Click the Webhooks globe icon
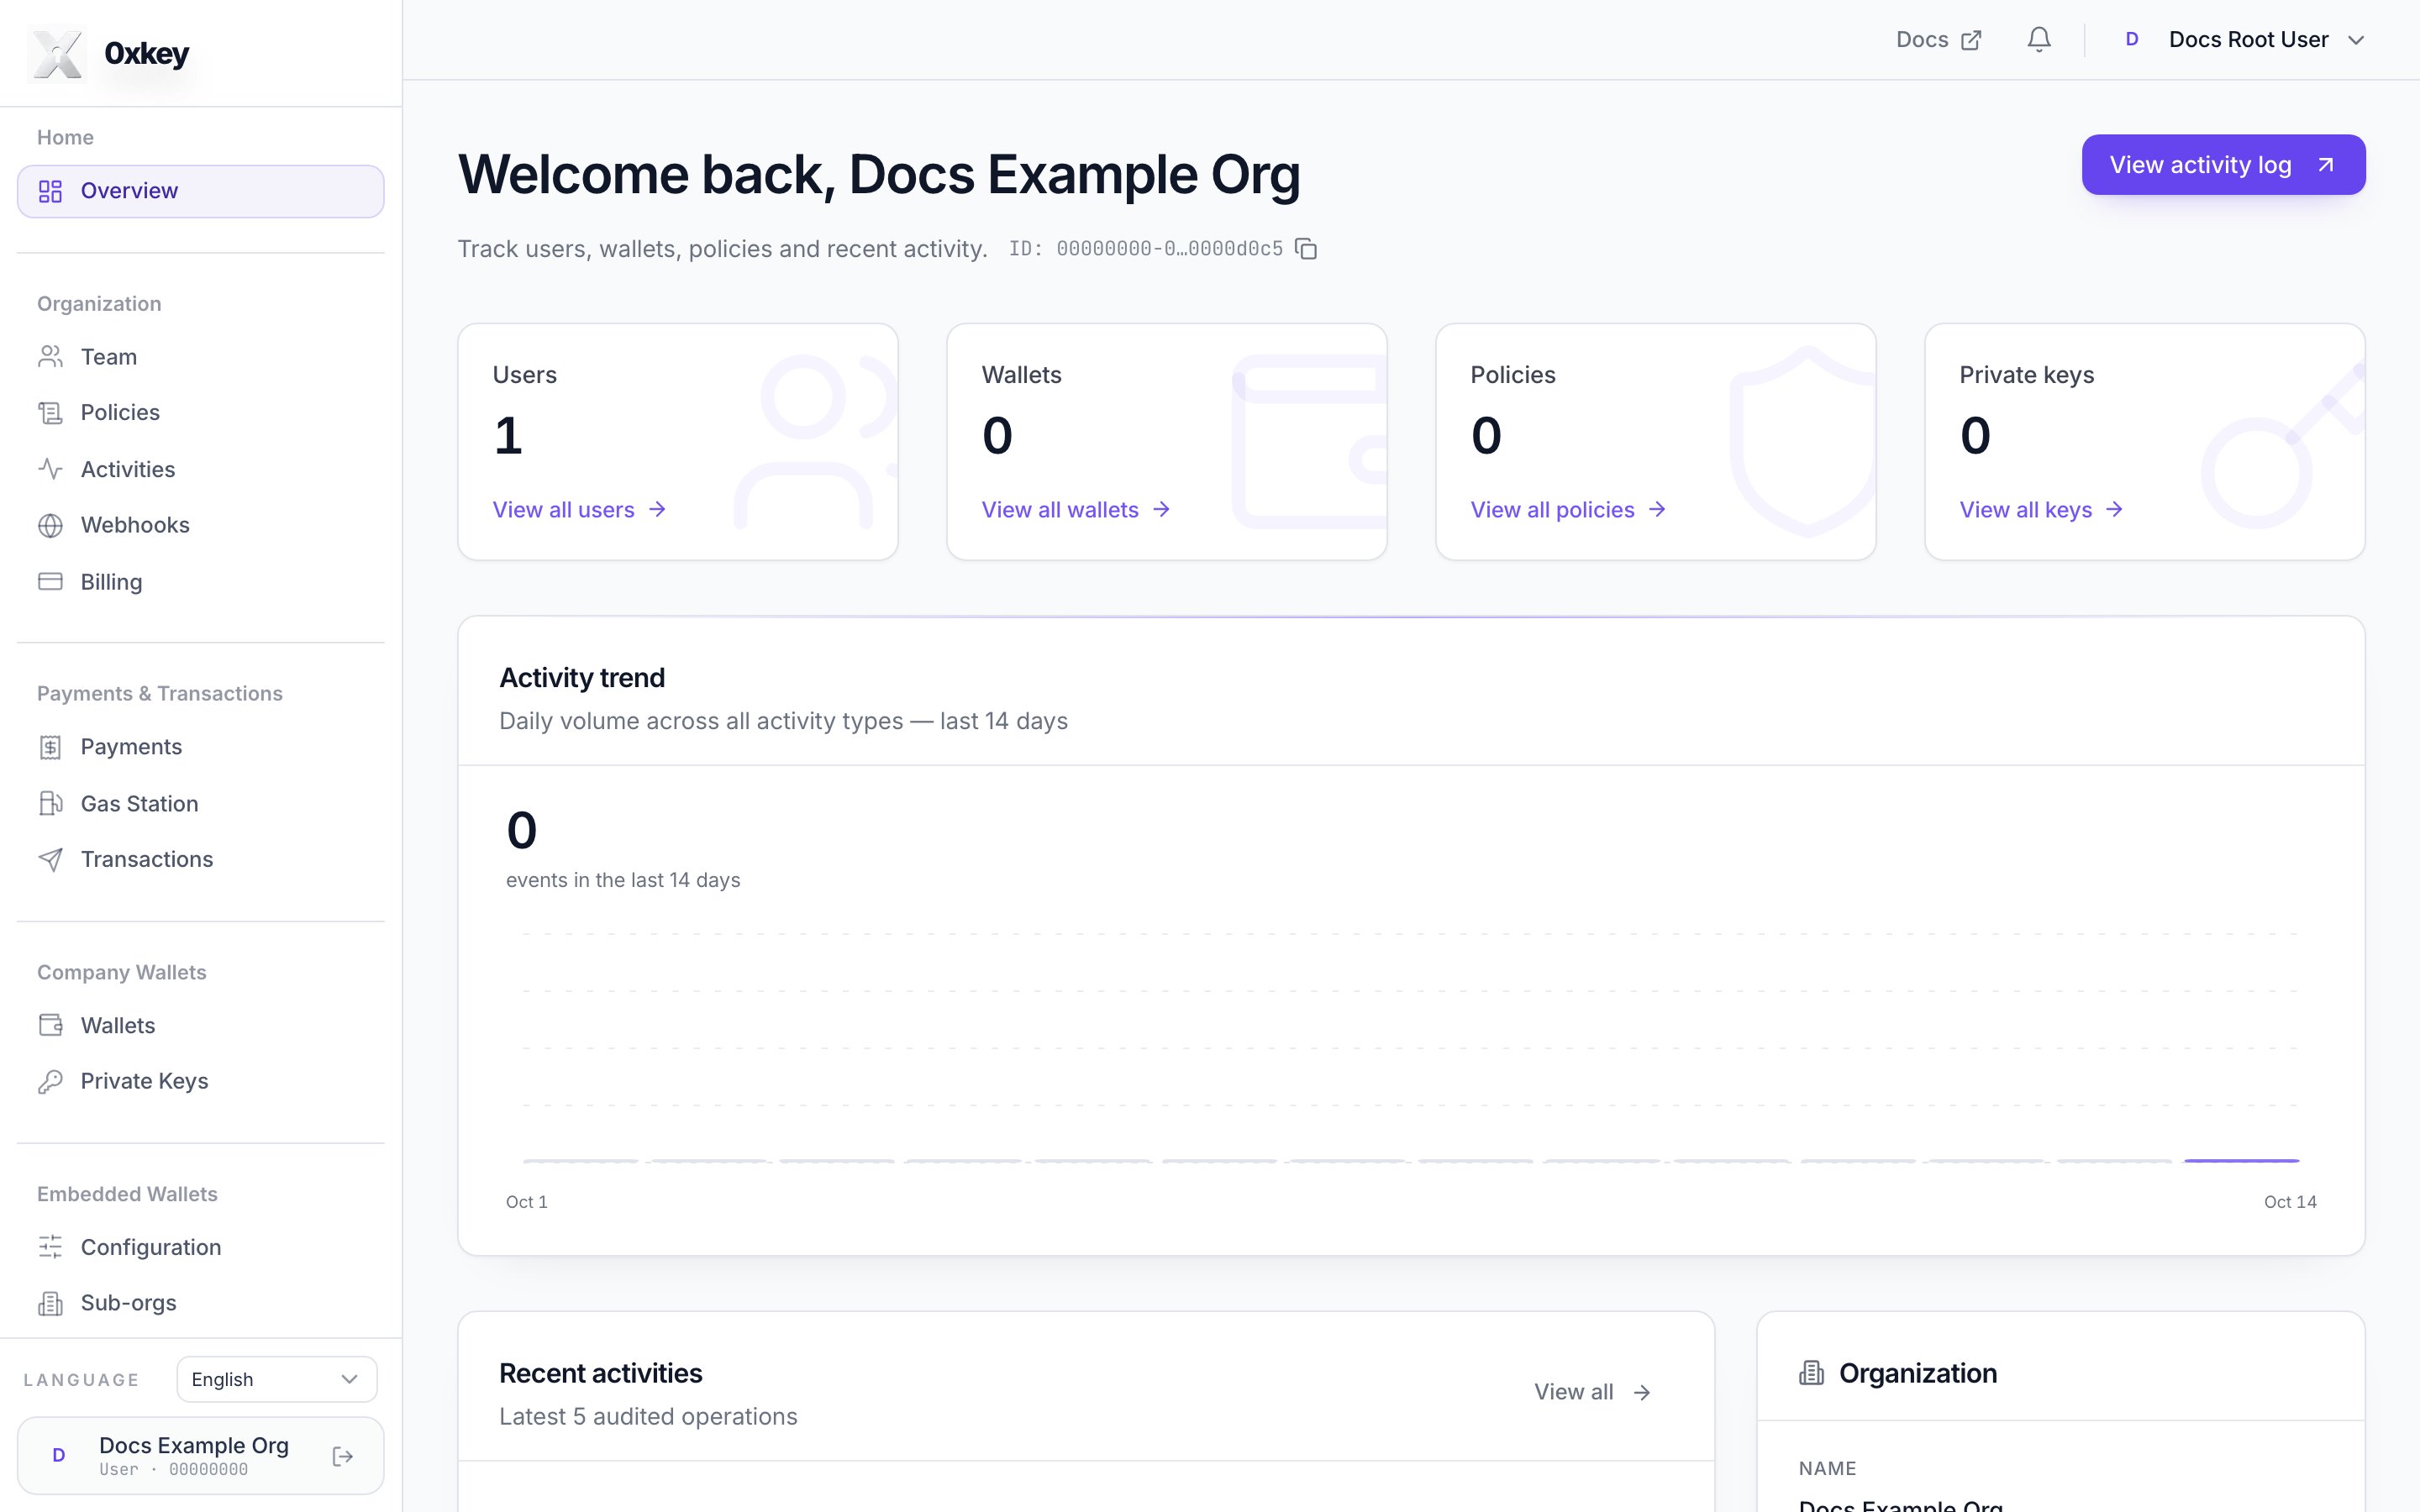Viewport: 2420px width, 1512px height. (x=50, y=525)
